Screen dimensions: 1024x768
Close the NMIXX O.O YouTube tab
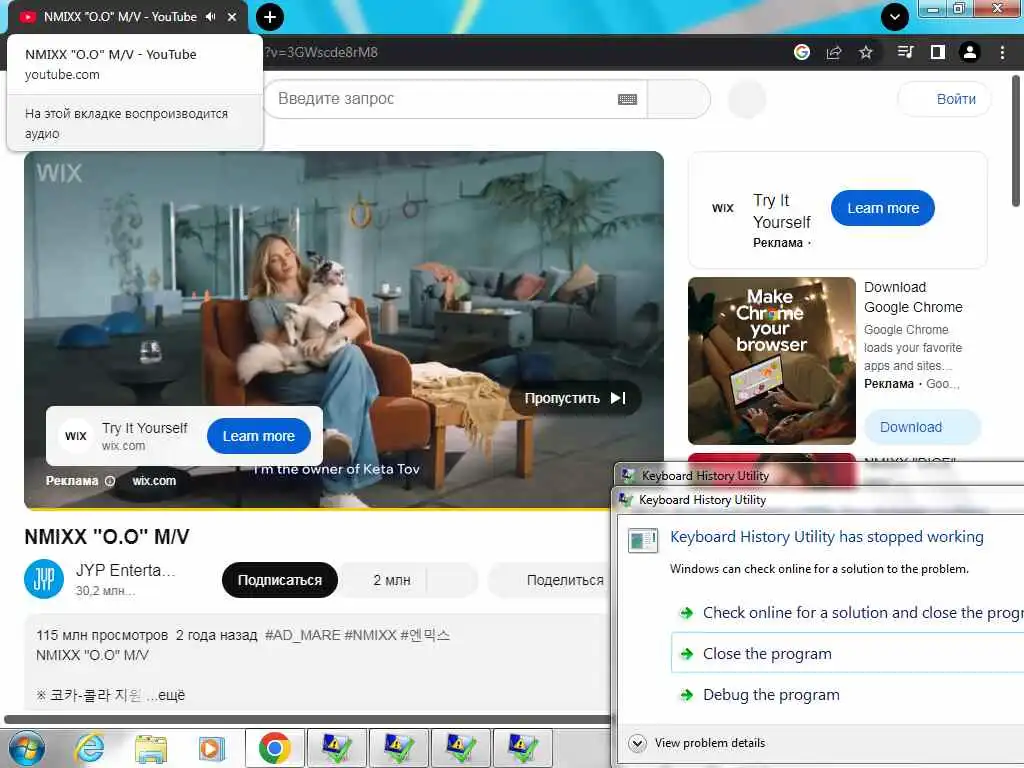coord(232,17)
